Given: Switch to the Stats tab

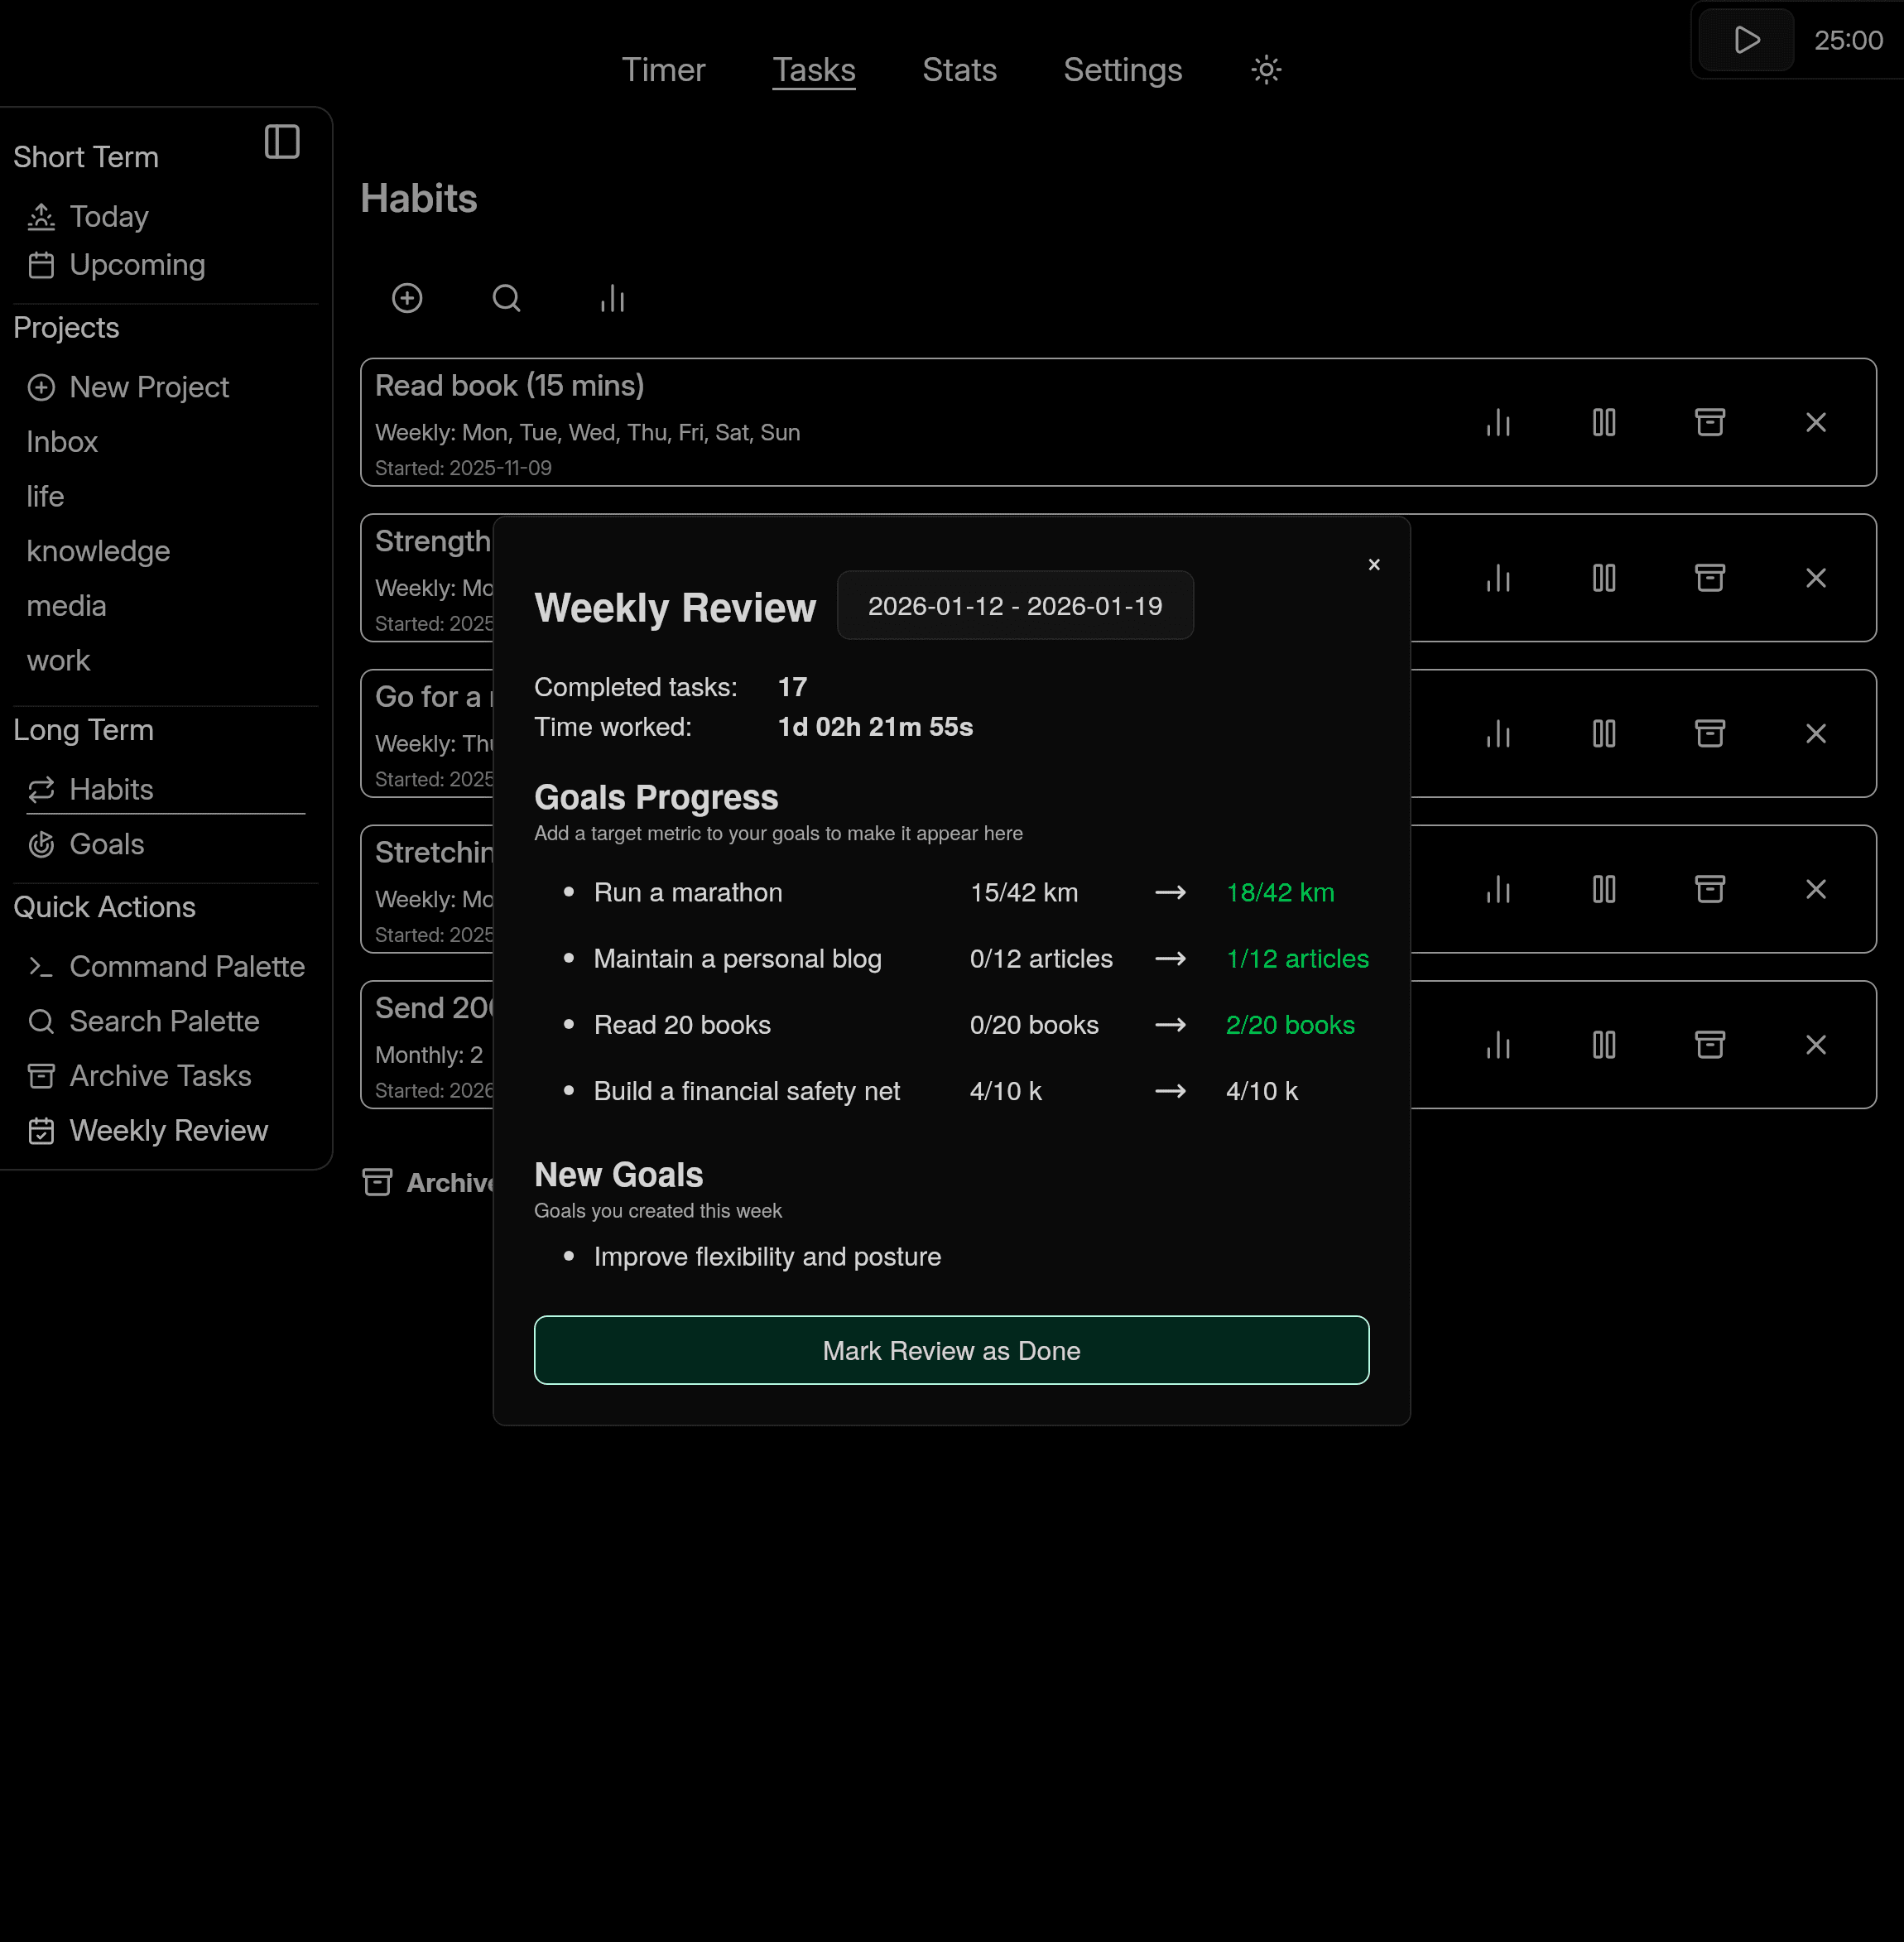Looking at the screenshot, I should 959,70.
